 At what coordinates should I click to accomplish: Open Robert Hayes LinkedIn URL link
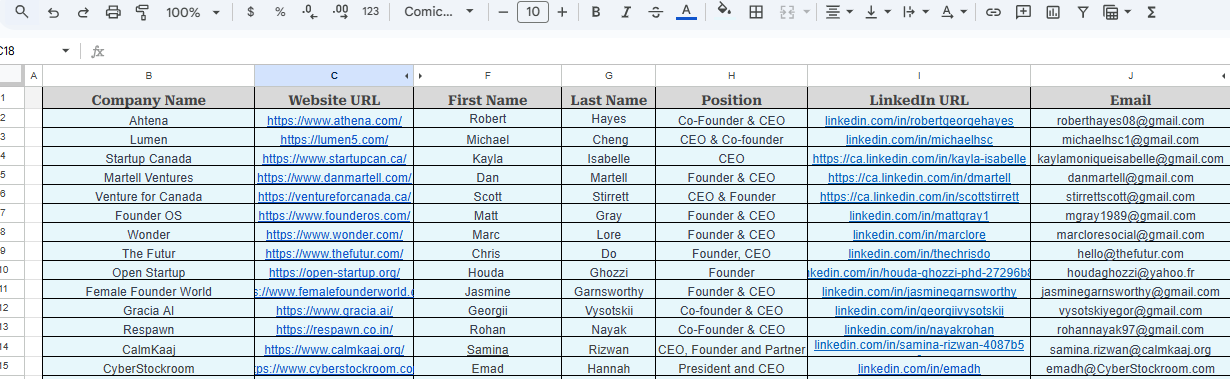point(919,120)
